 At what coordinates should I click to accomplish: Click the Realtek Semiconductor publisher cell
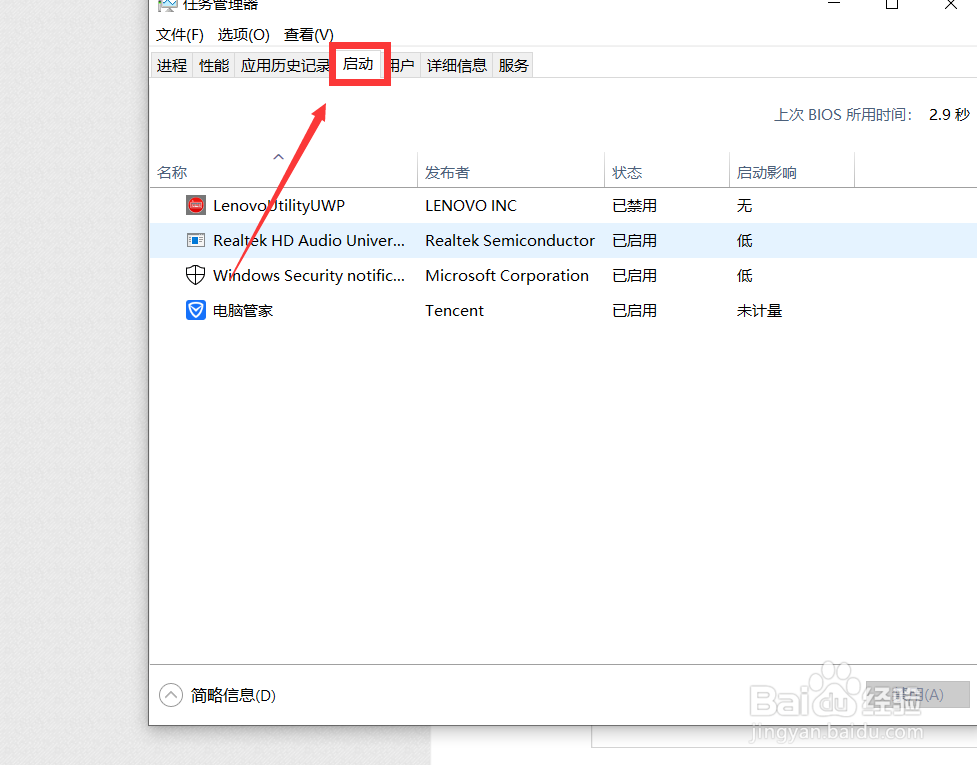[510, 240]
